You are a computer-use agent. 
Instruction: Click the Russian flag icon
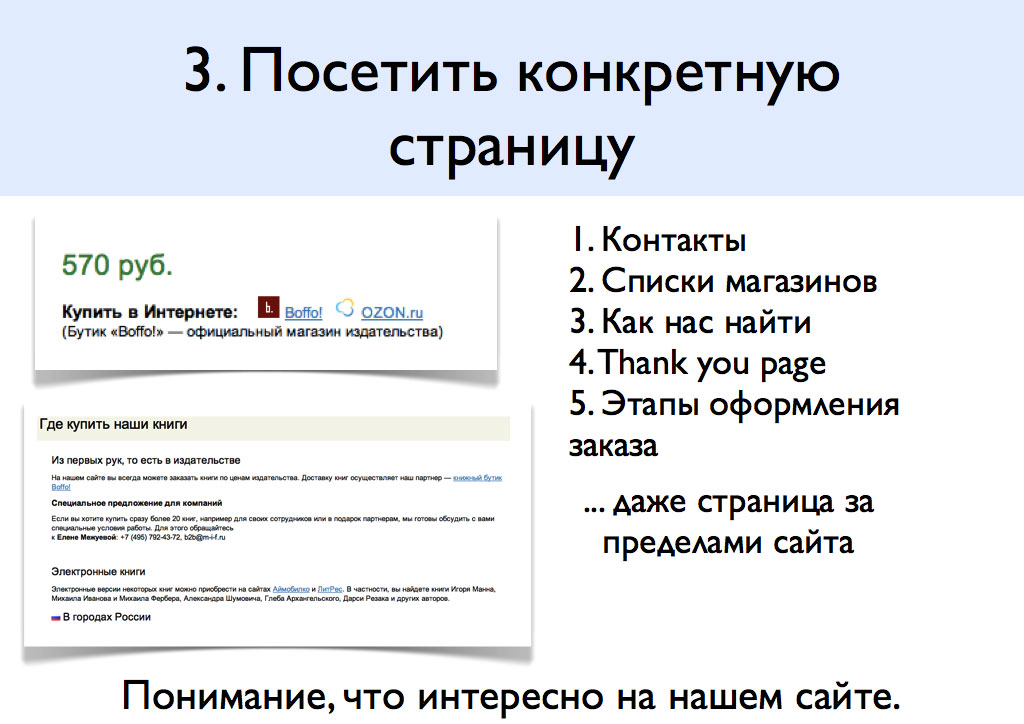click(x=56, y=618)
